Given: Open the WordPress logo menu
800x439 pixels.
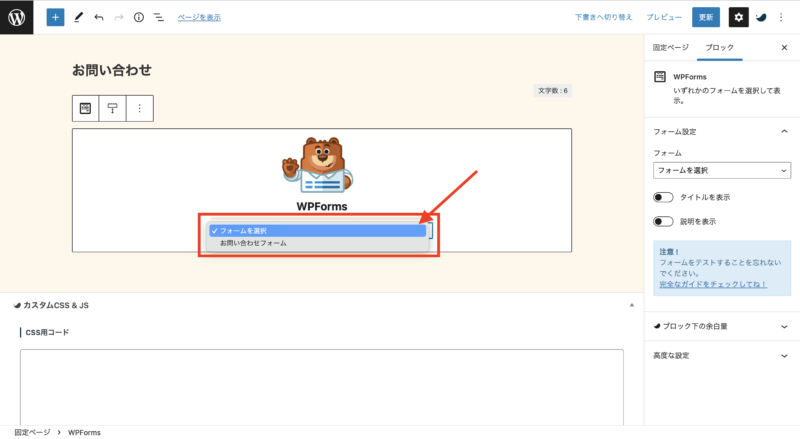Looking at the screenshot, I should (16, 17).
